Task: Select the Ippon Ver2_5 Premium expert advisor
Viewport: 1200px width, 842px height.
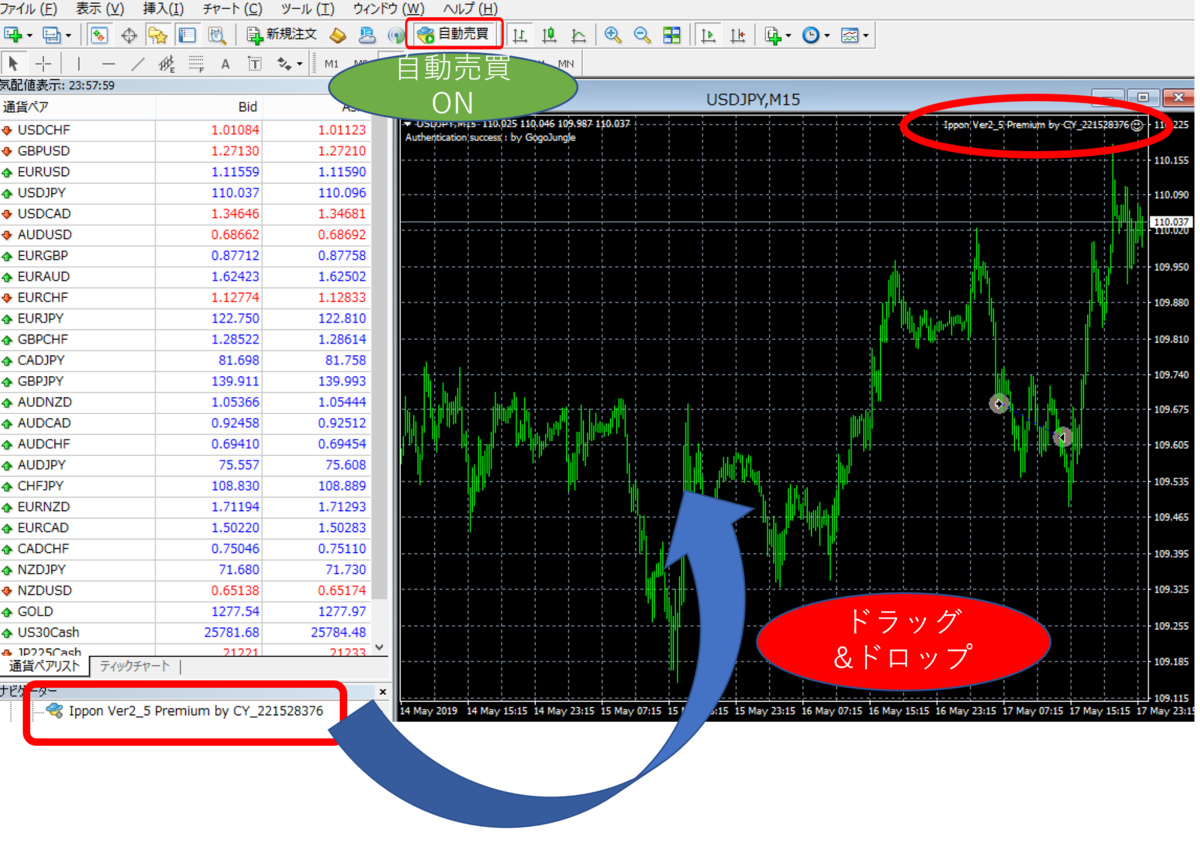Action: point(185,711)
